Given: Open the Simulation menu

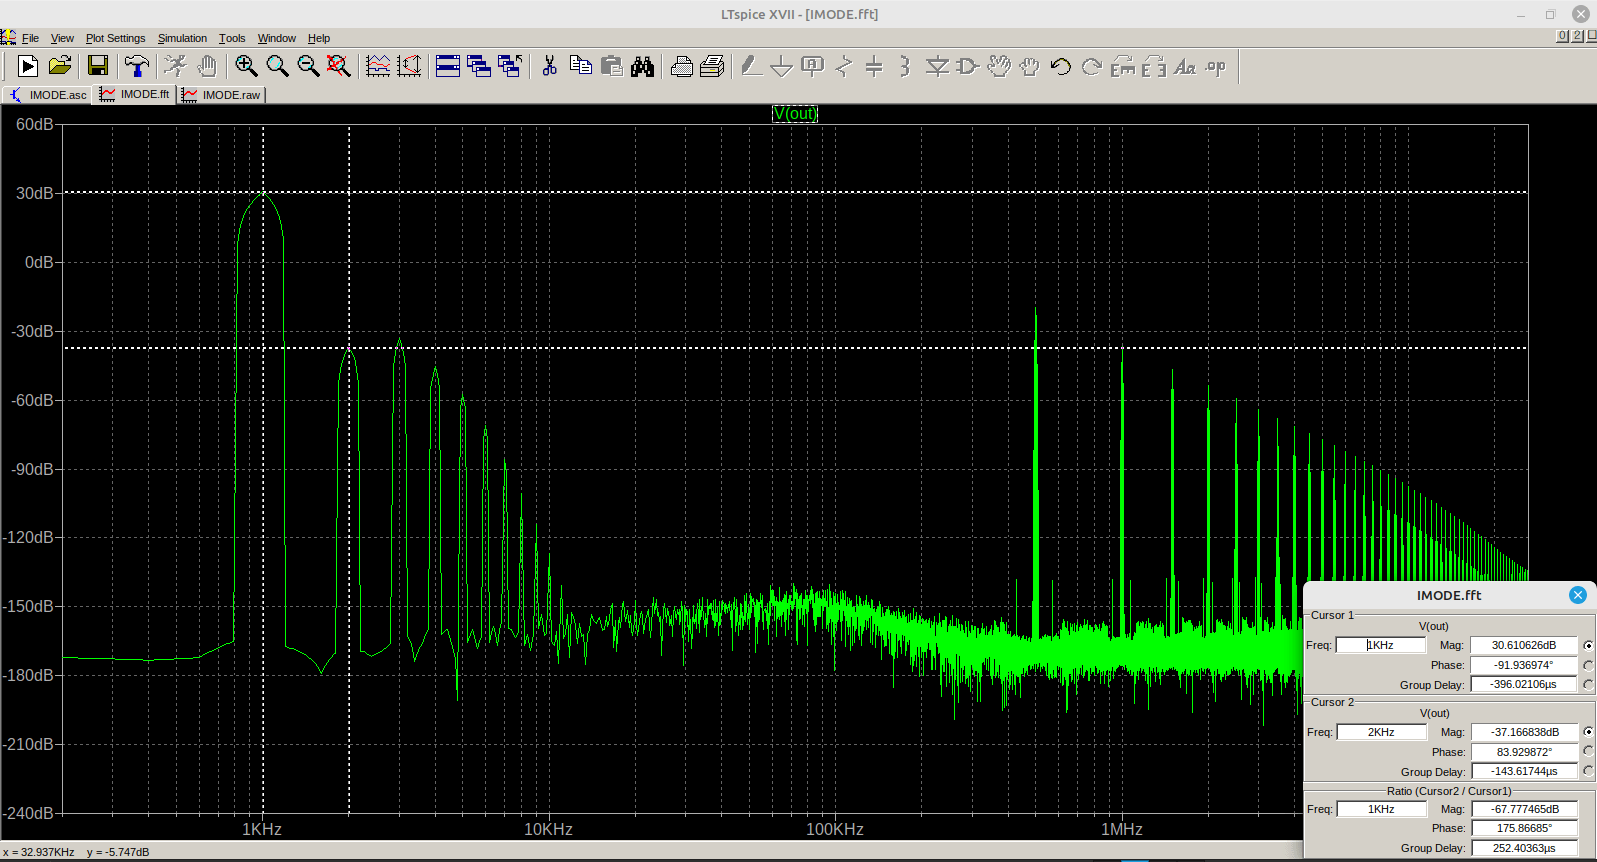Looking at the screenshot, I should pos(182,38).
